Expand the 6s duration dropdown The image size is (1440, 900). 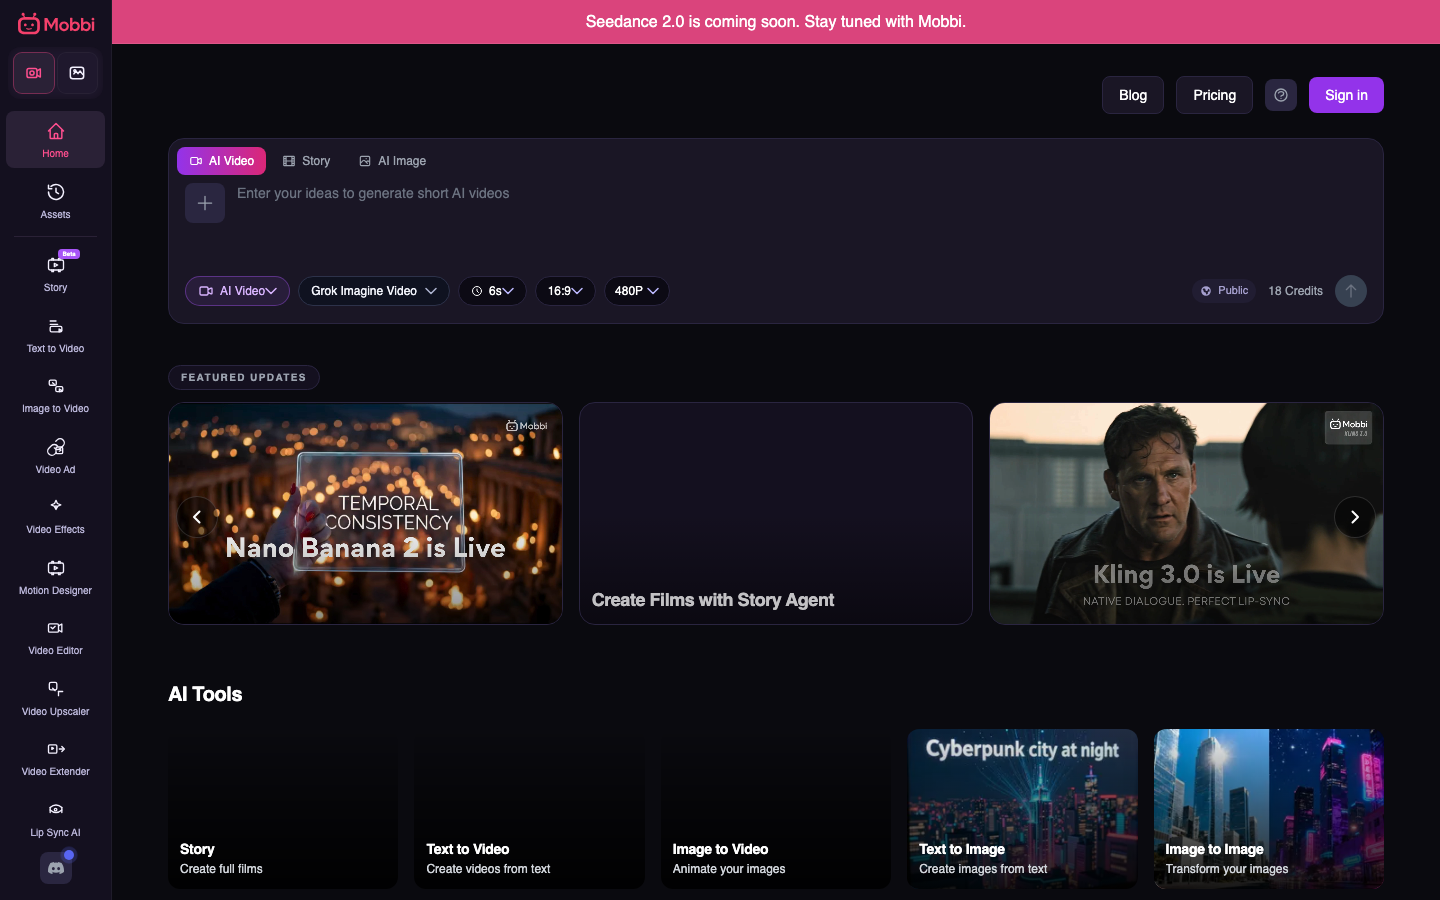[492, 291]
